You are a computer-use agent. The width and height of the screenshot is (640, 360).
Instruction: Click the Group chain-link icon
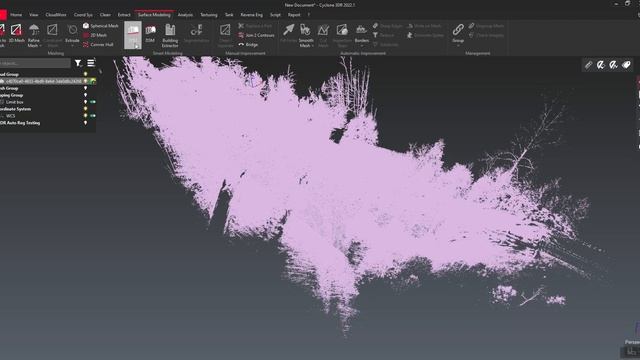pos(458,29)
